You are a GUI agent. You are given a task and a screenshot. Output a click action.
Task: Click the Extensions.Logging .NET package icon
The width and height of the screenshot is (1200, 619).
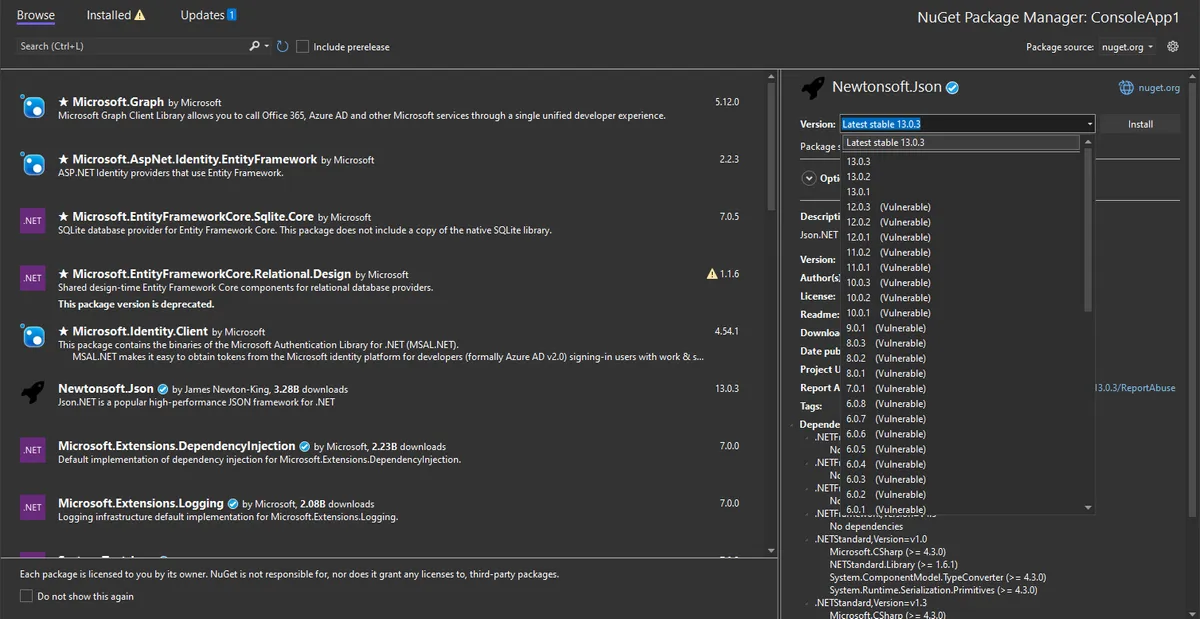[33, 507]
